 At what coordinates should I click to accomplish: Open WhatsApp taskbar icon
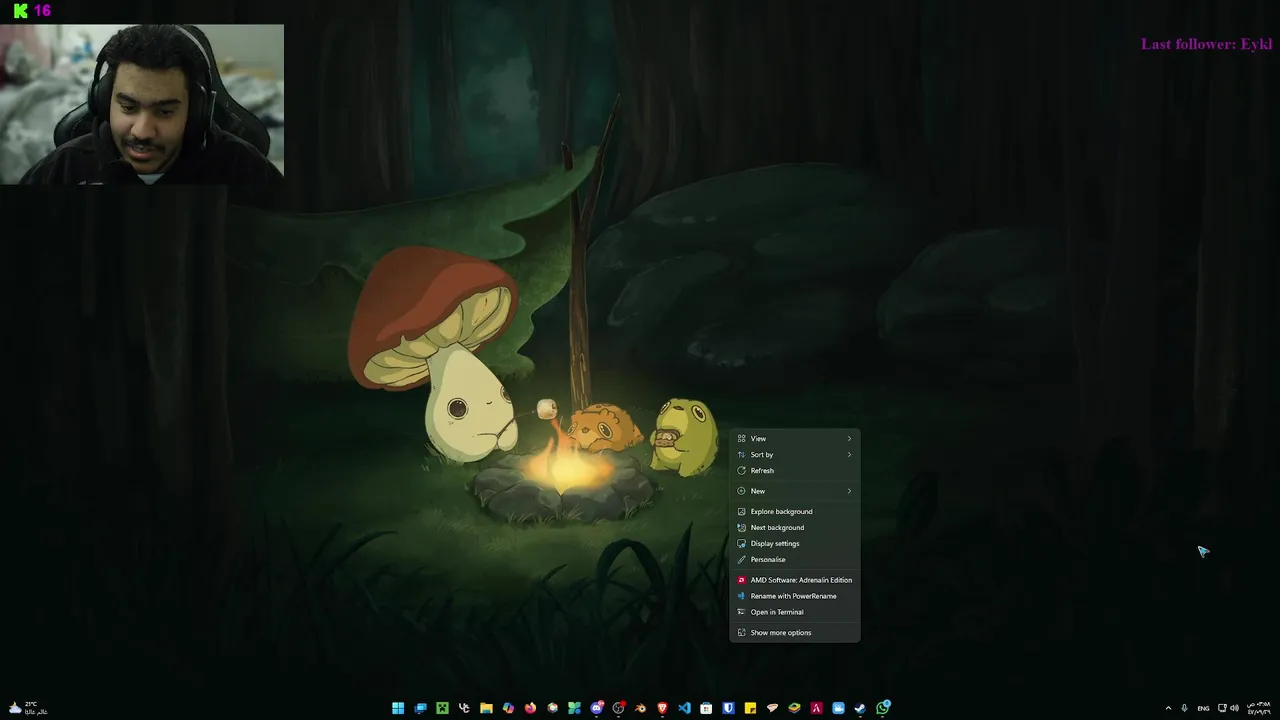point(883,708)
